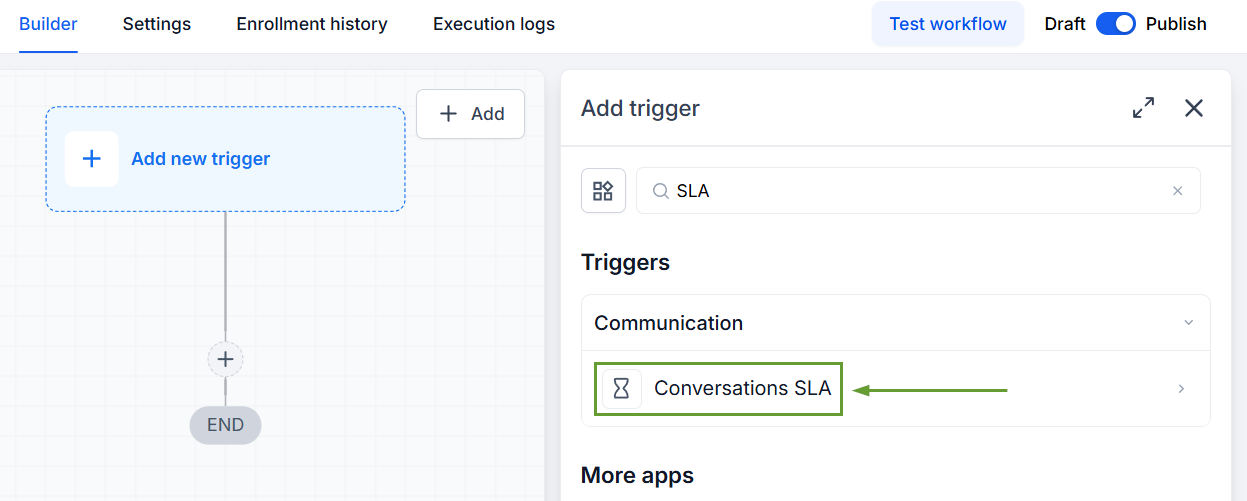1247x501 pixels.
Task: Collapse the Communication category chevron
Action: 1188,323
